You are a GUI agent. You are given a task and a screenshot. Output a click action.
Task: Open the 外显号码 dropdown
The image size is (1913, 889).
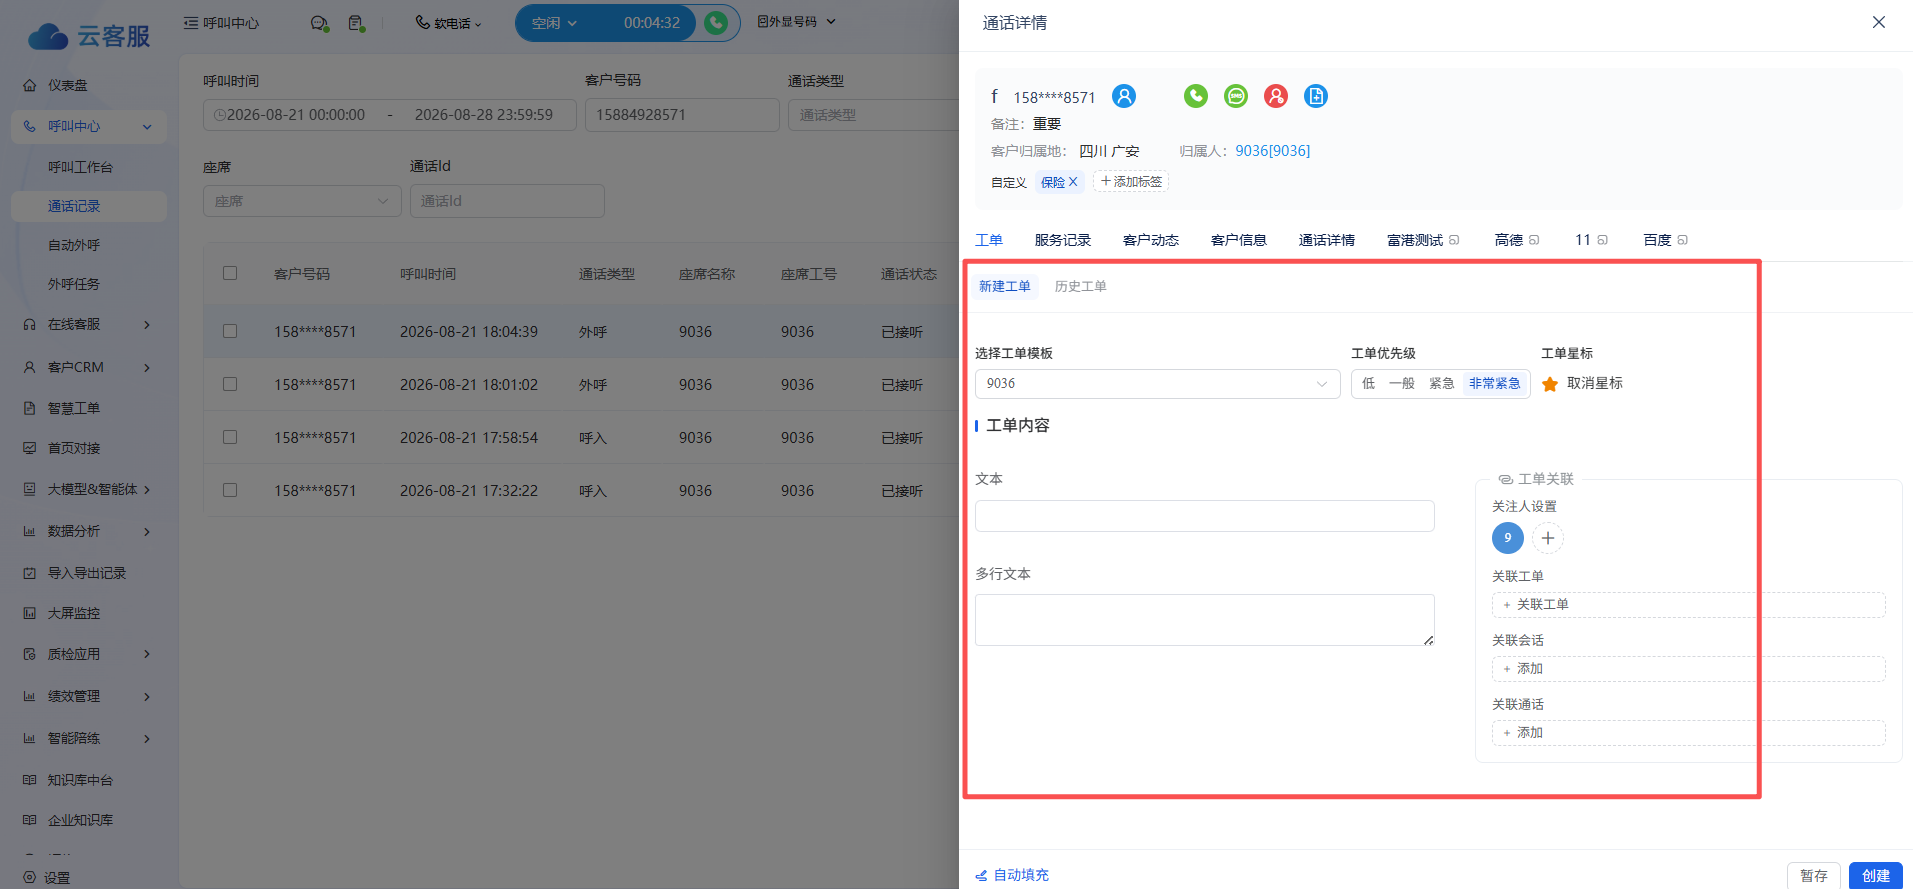[796, 22]
